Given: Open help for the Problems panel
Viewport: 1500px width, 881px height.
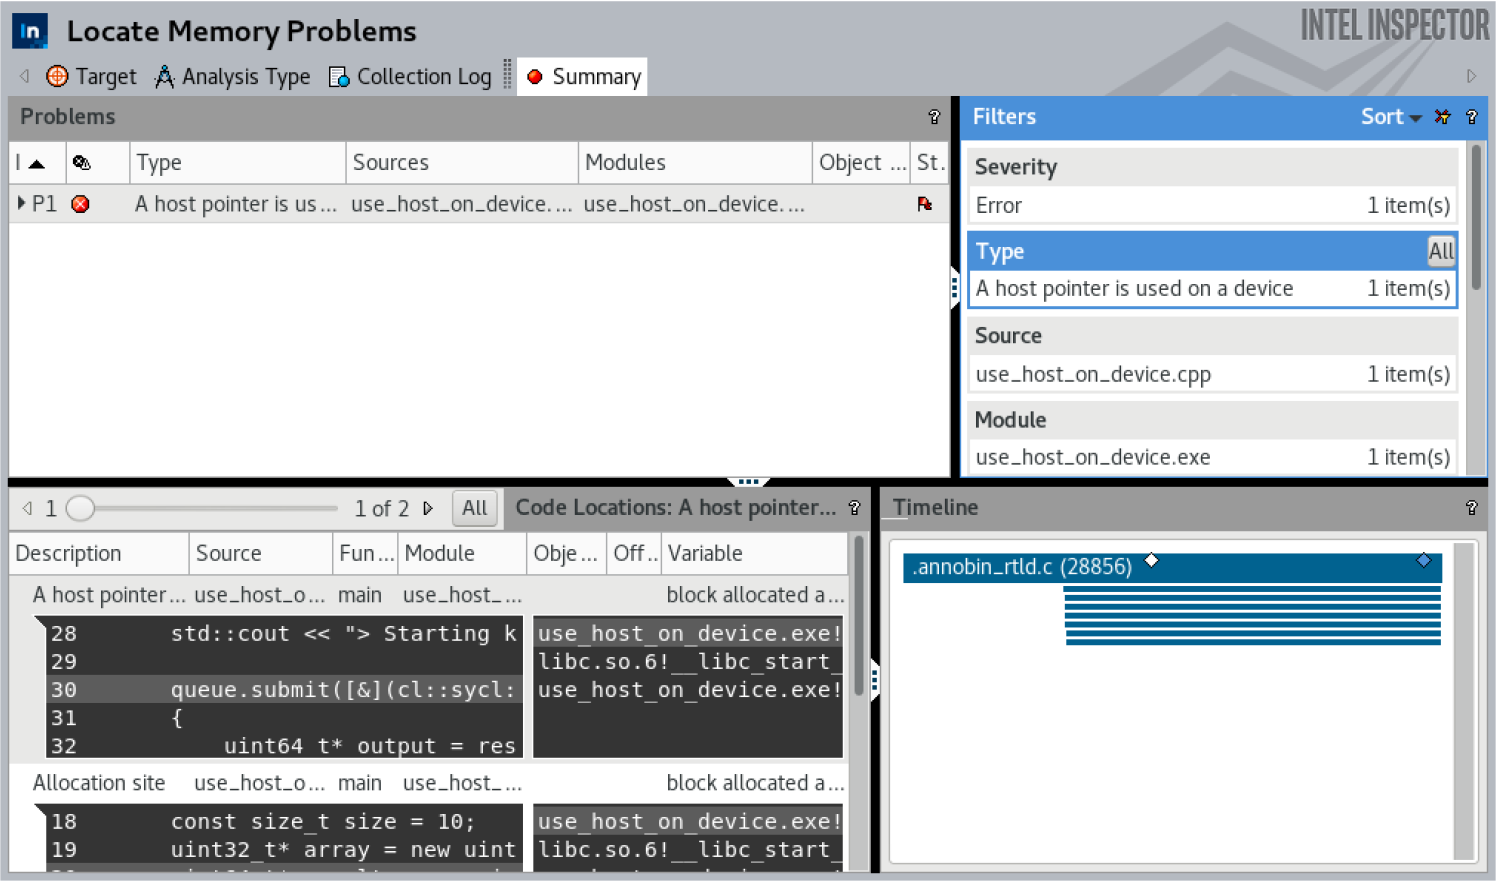Looking at the screenshot, I should pos(934,117).
